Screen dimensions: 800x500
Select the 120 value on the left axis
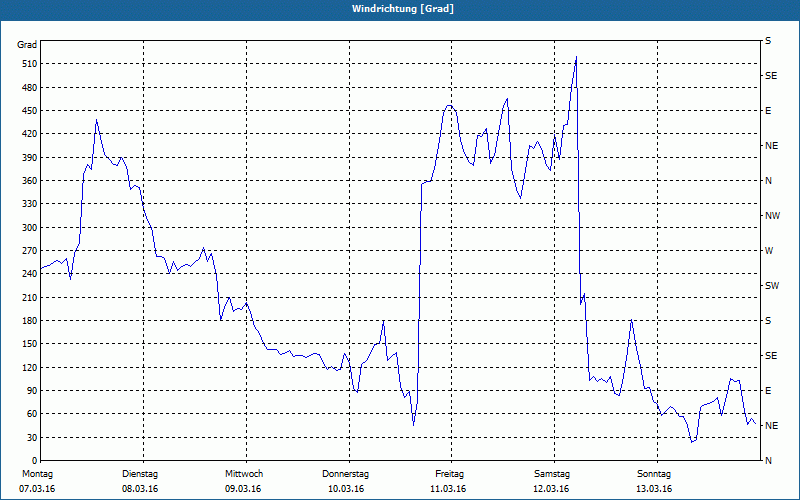pyautogui.click(x=30, y=367)
